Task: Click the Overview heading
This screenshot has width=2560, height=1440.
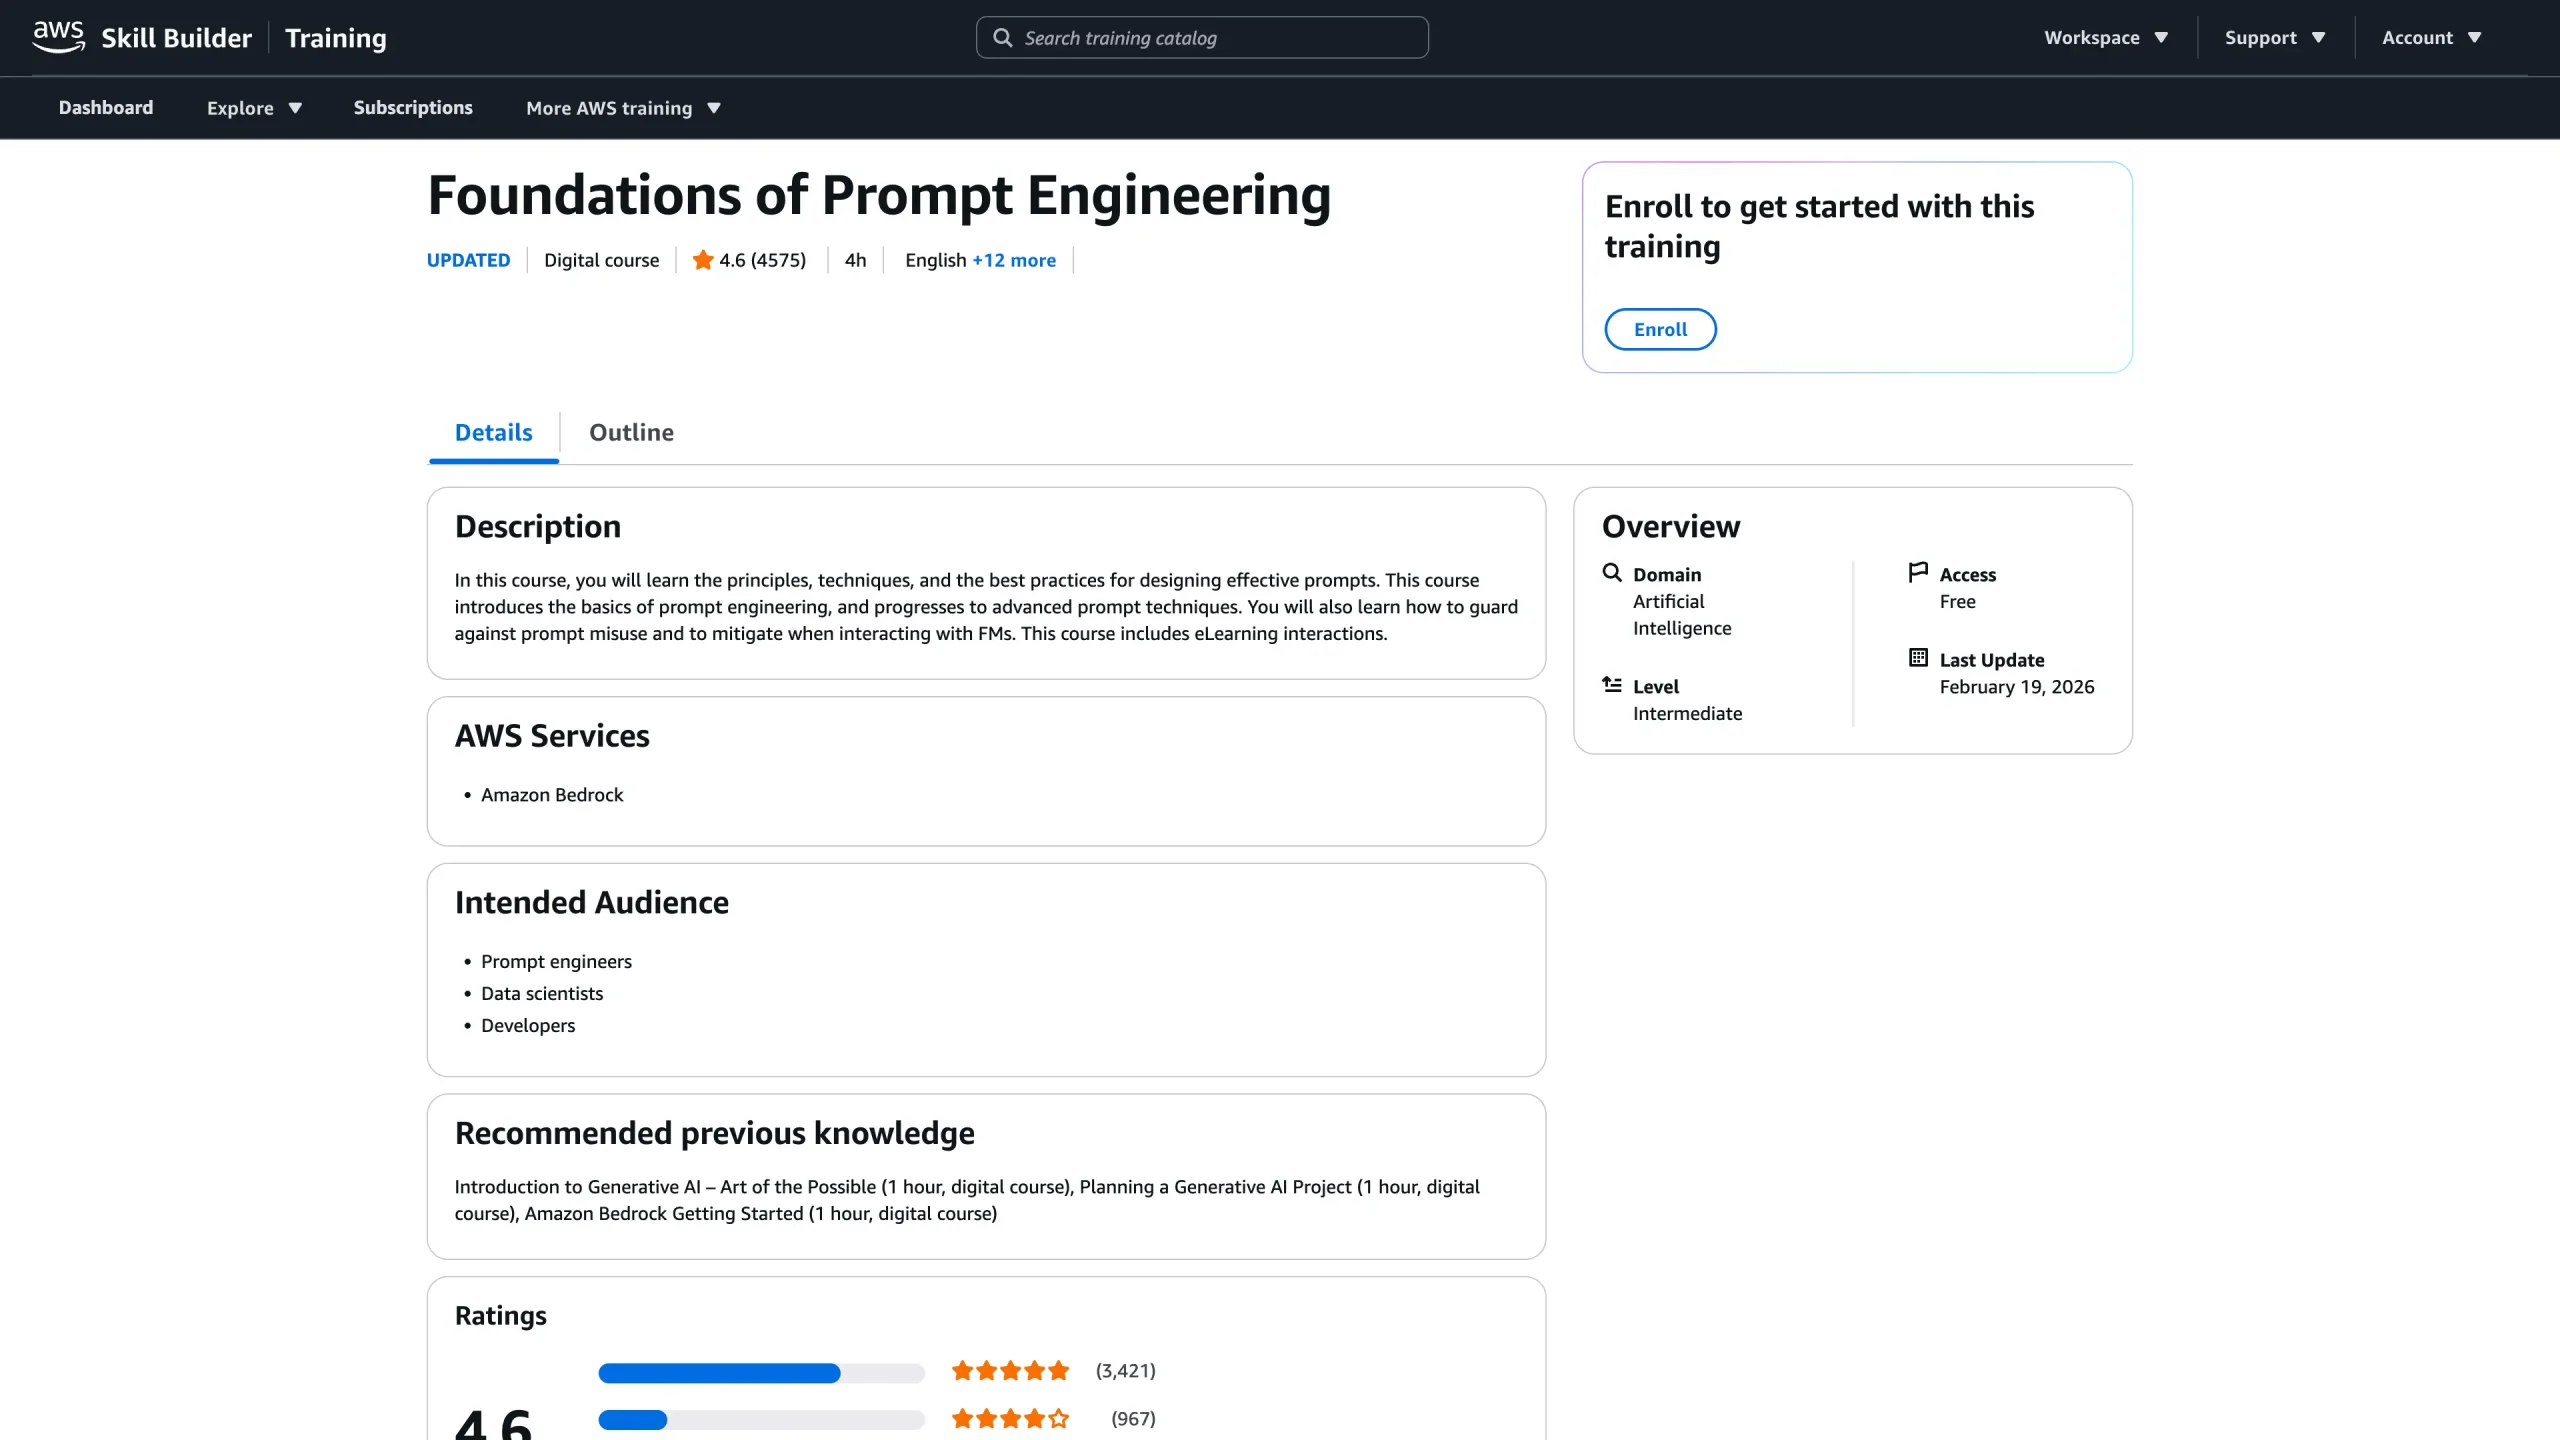Action: [1671, 527]
